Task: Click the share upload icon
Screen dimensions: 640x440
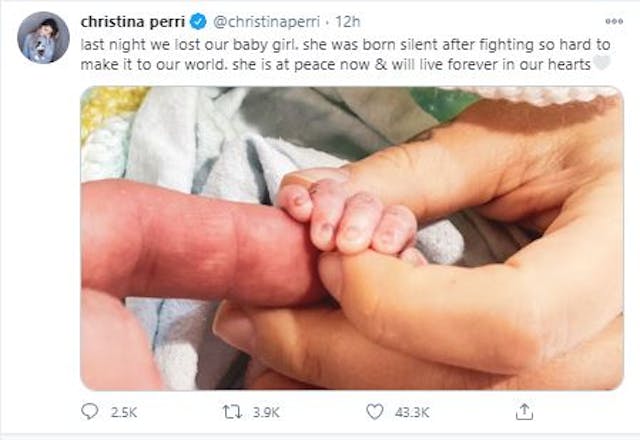Action: click(x=522, y=410)
